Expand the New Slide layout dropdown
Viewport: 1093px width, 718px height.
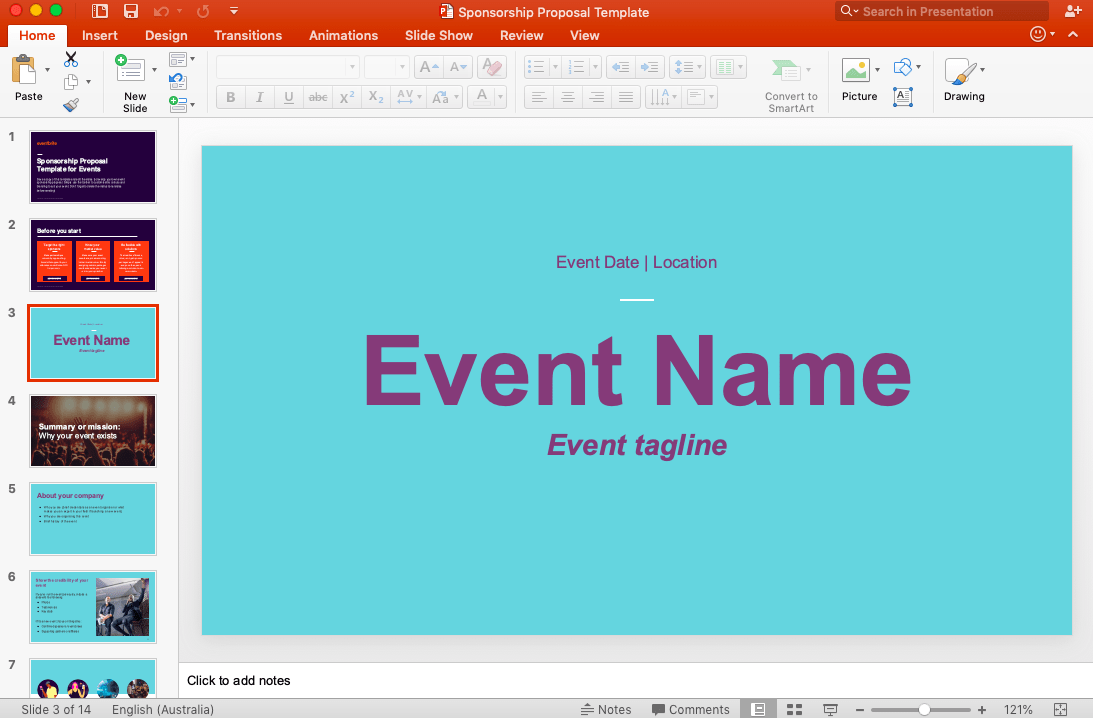(154, 70)
